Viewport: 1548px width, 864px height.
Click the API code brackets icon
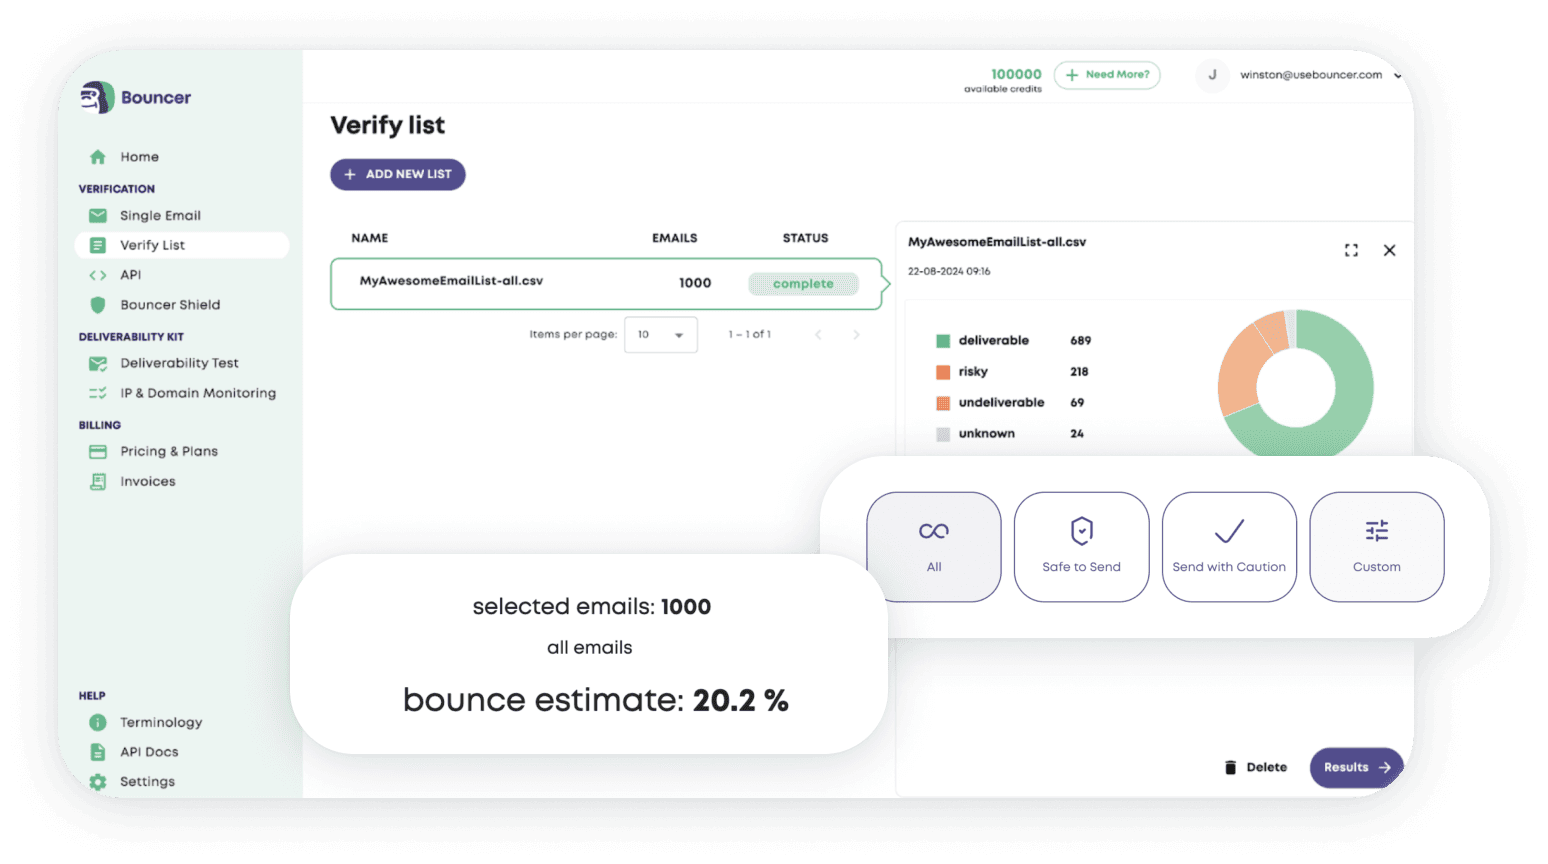[97, 275]
